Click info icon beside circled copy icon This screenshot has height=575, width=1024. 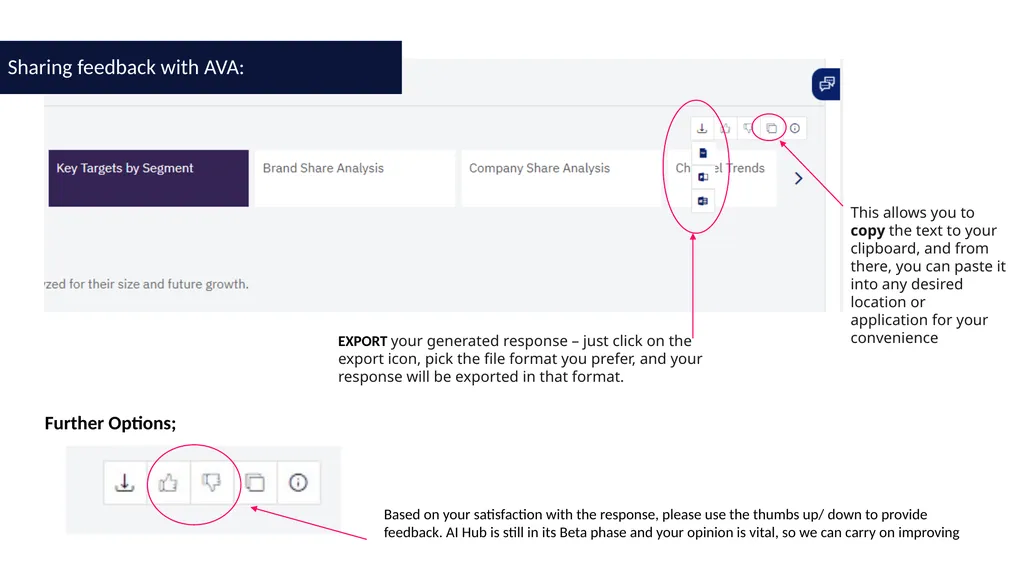[x=795, y=128]
